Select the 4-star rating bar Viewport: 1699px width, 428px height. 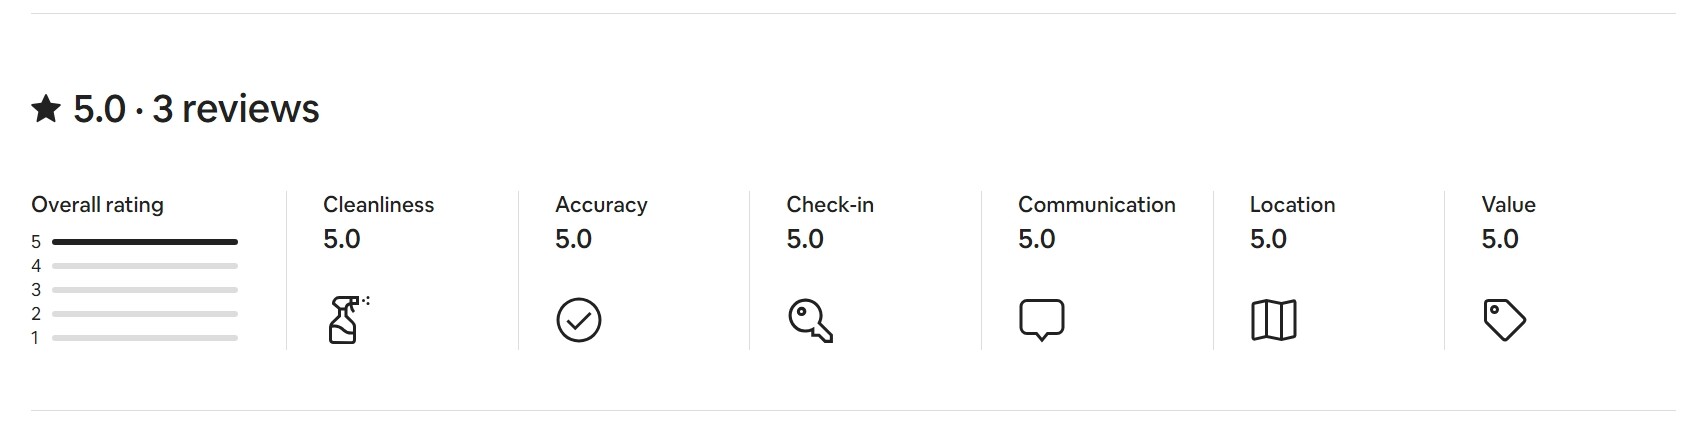[x=144, y=266]
